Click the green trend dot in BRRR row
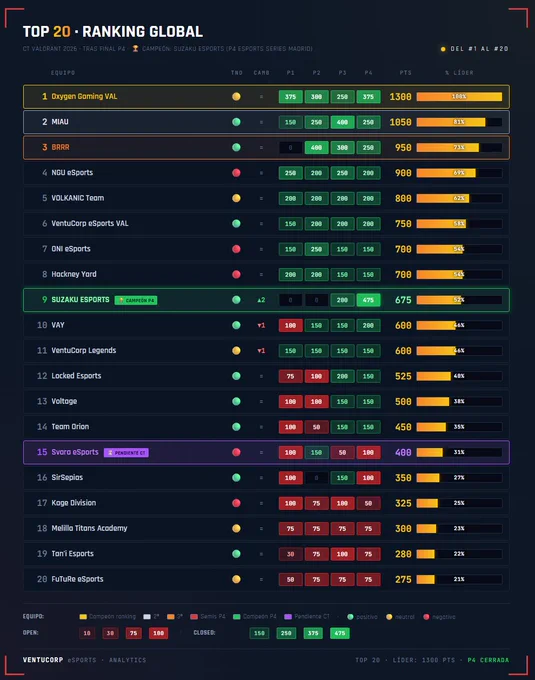This screenshot has height=680, width=535. pyautogui.click(x=236, y=147)
